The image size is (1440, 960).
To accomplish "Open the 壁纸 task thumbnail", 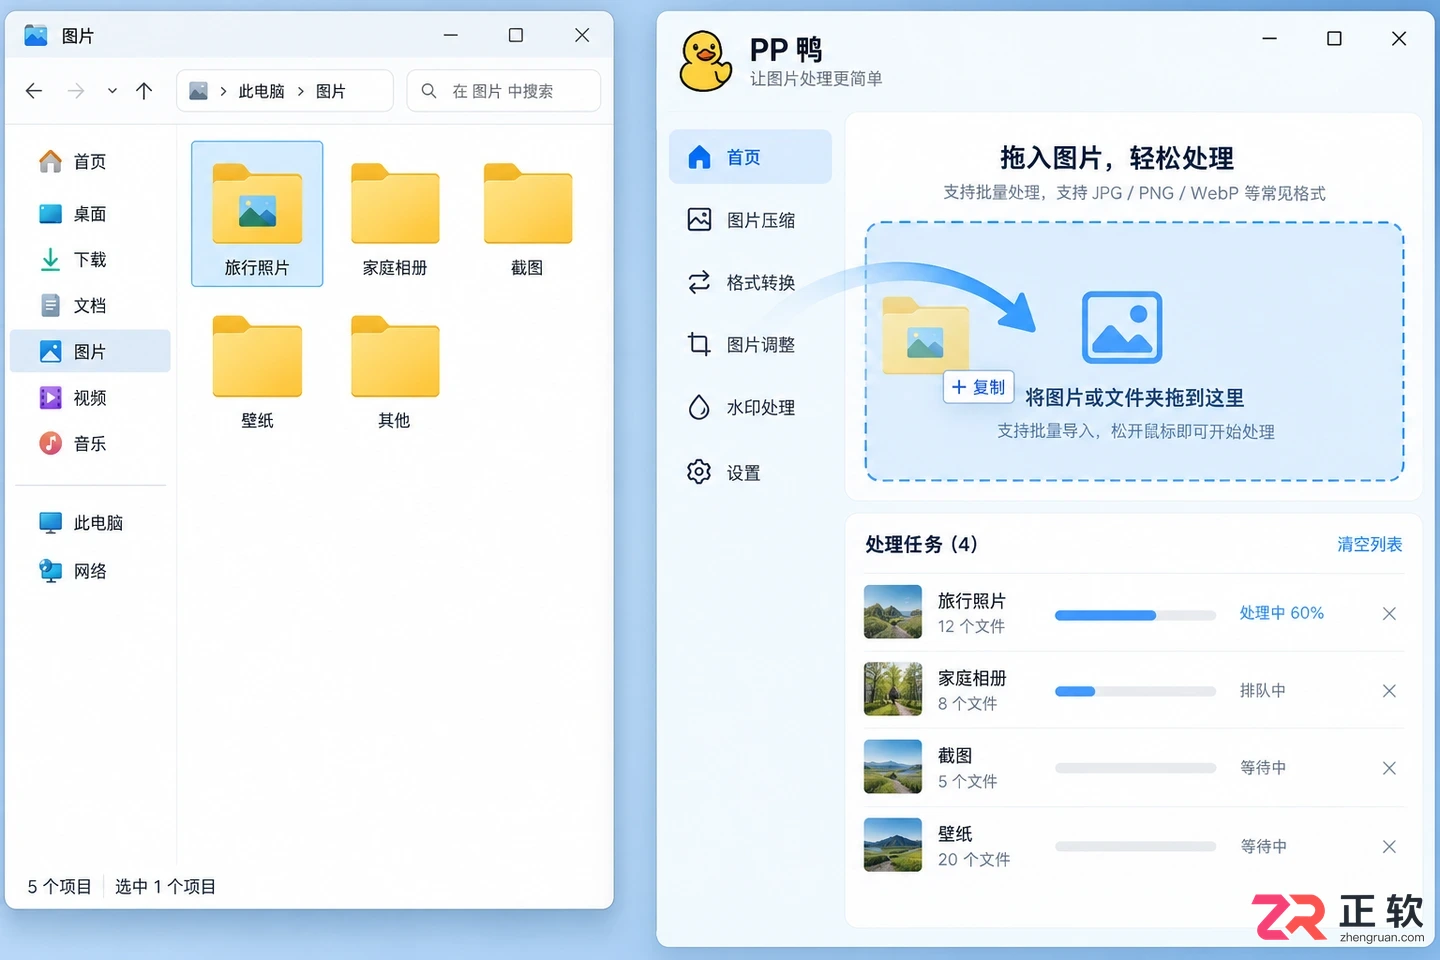I will click(x=893, y=845).
